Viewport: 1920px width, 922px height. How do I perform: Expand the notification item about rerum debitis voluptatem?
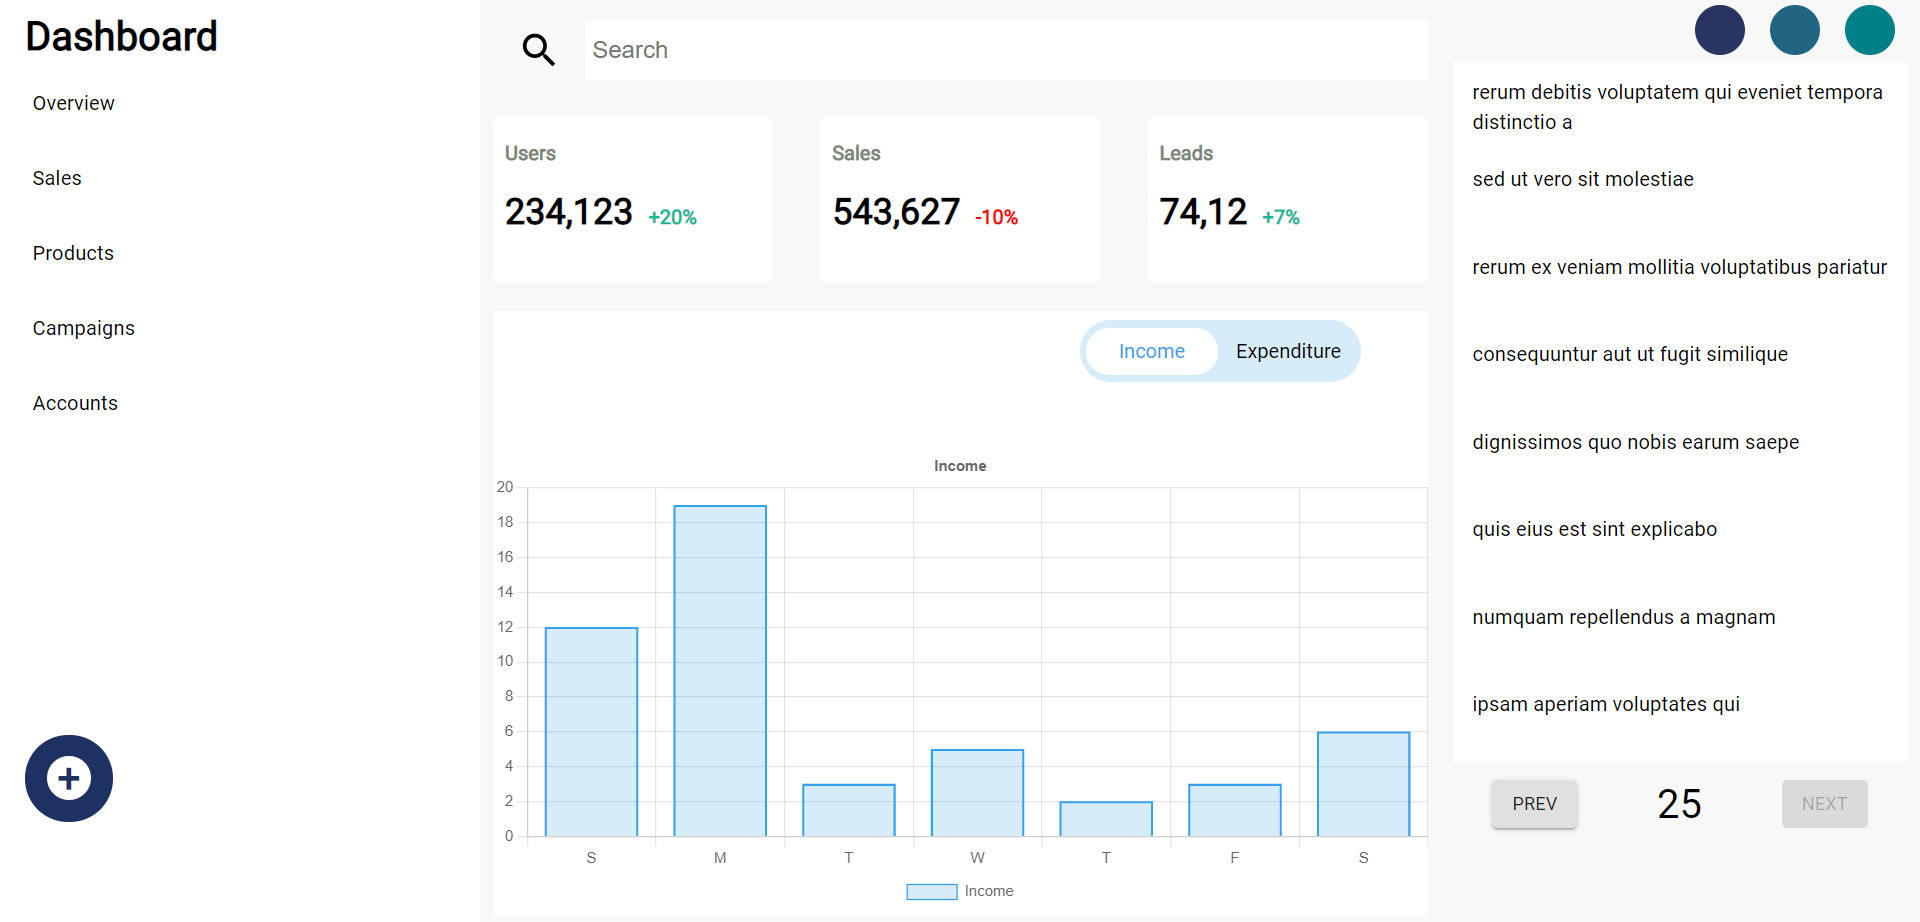pos(1677,106)
